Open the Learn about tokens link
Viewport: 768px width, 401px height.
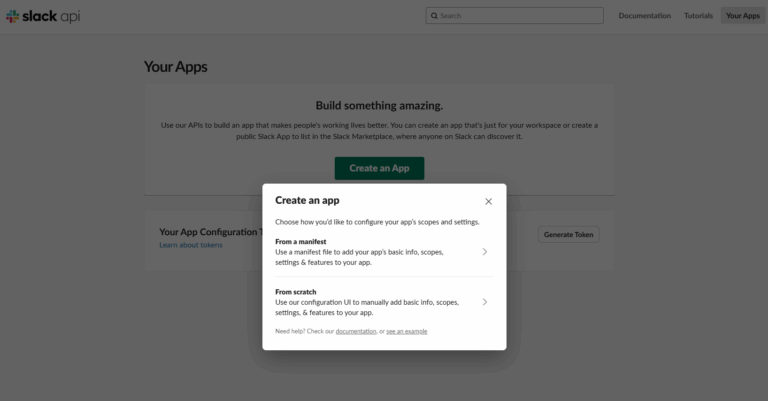pyautogui.click(x=191, y=245)
